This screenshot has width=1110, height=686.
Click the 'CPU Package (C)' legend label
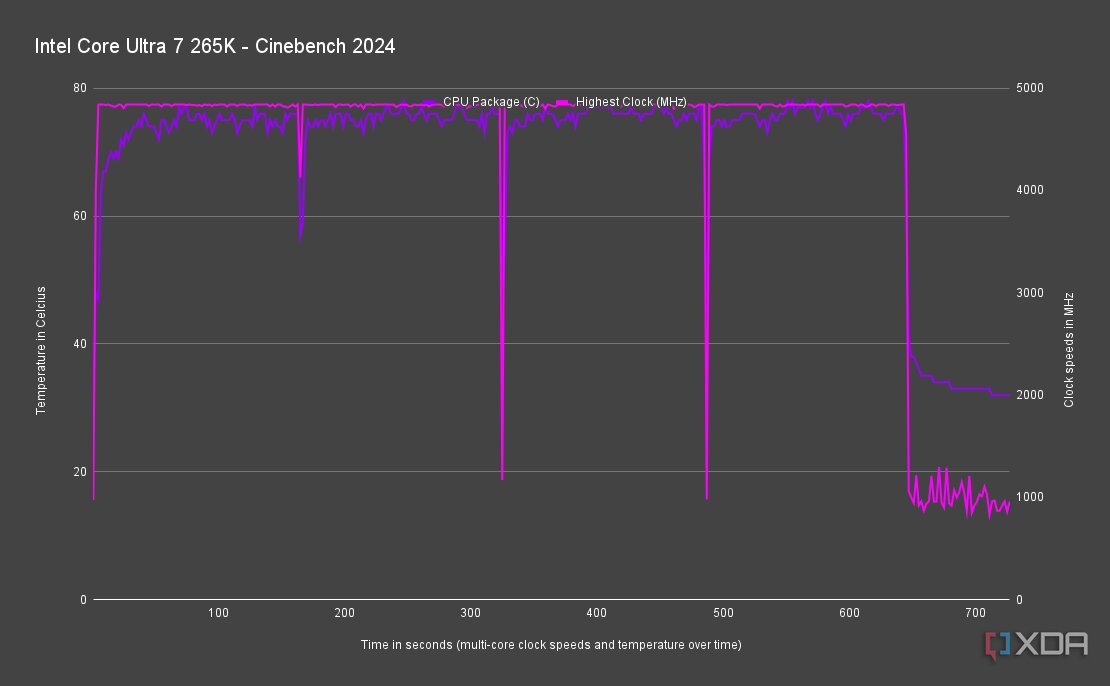(491, 102)
